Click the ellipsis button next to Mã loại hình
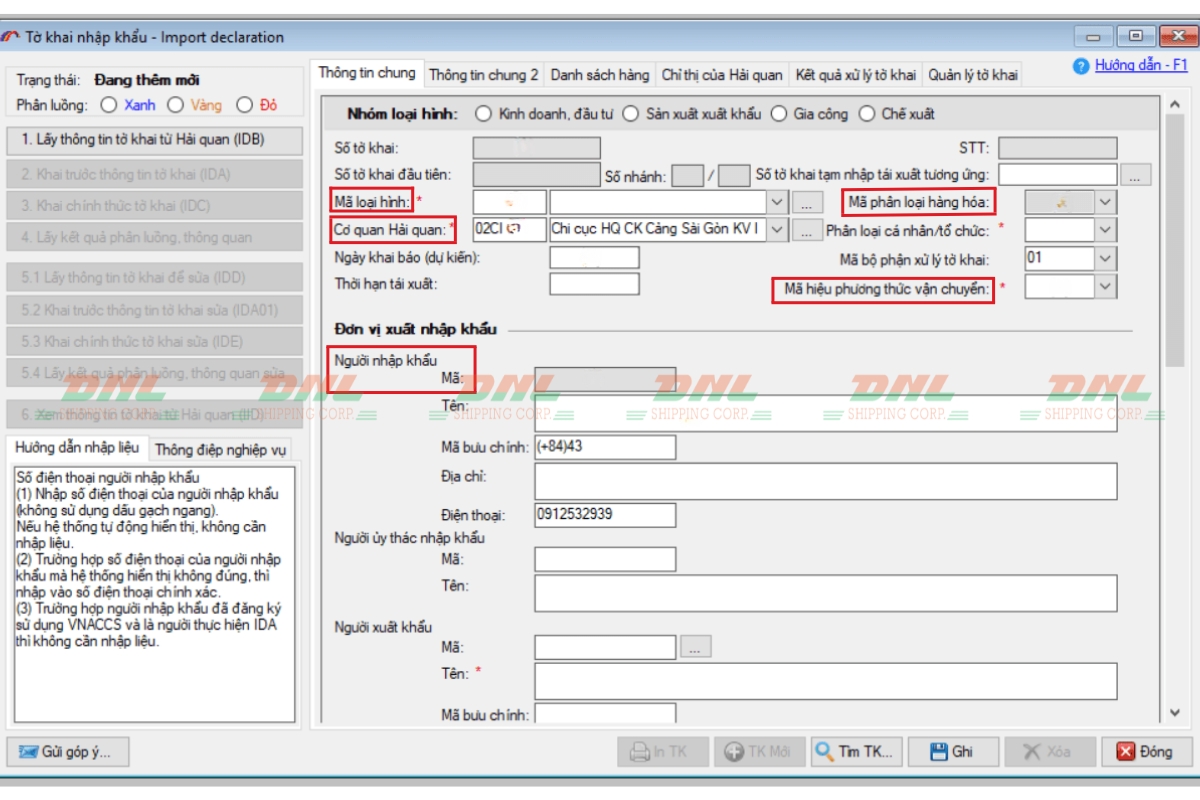The image size is (1200, 800). coord(806,202)
